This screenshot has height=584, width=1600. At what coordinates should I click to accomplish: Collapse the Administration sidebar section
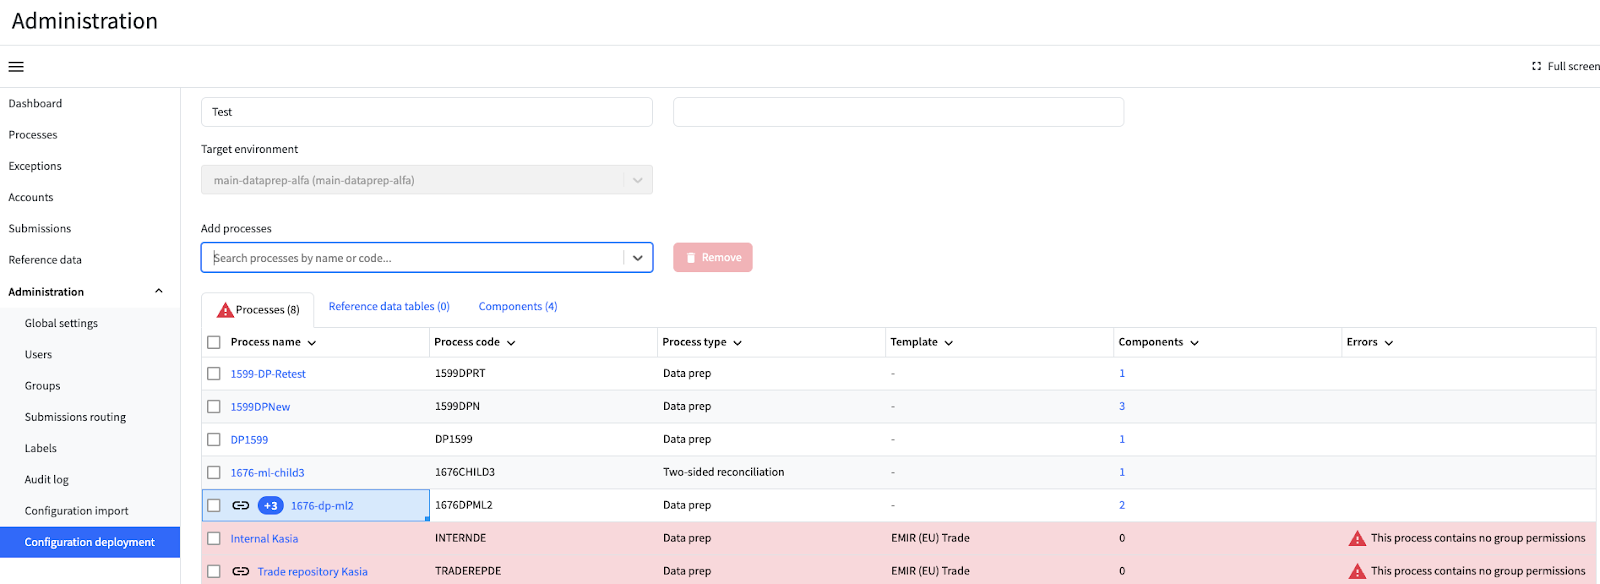click(x=158, y=291)
